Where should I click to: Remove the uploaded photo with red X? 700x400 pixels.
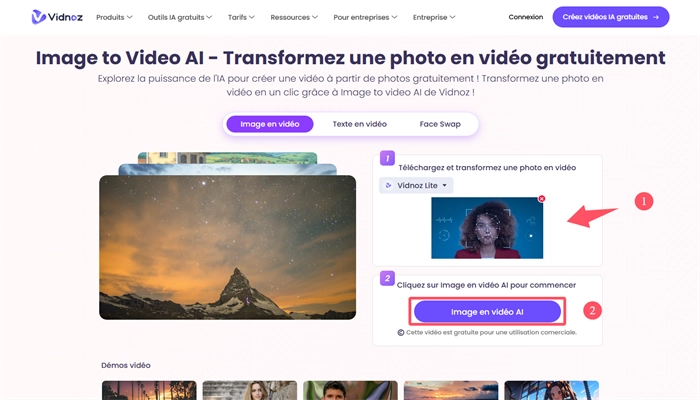[542, 199]
